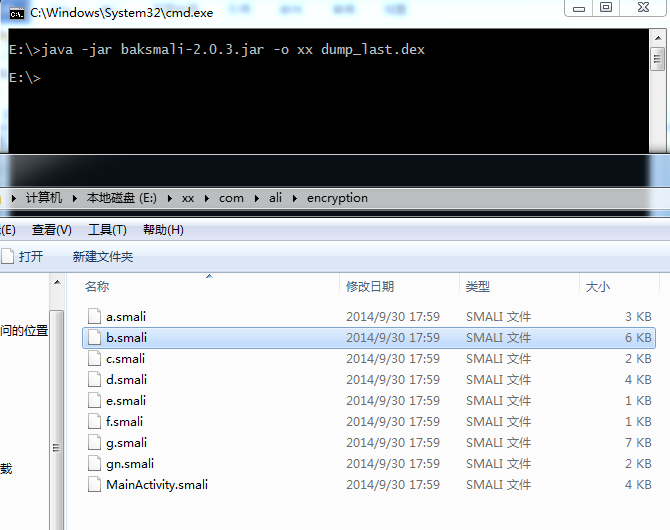Expand the arrow before 本地磁盘 (E:) breadcrumb

(74, 198)
